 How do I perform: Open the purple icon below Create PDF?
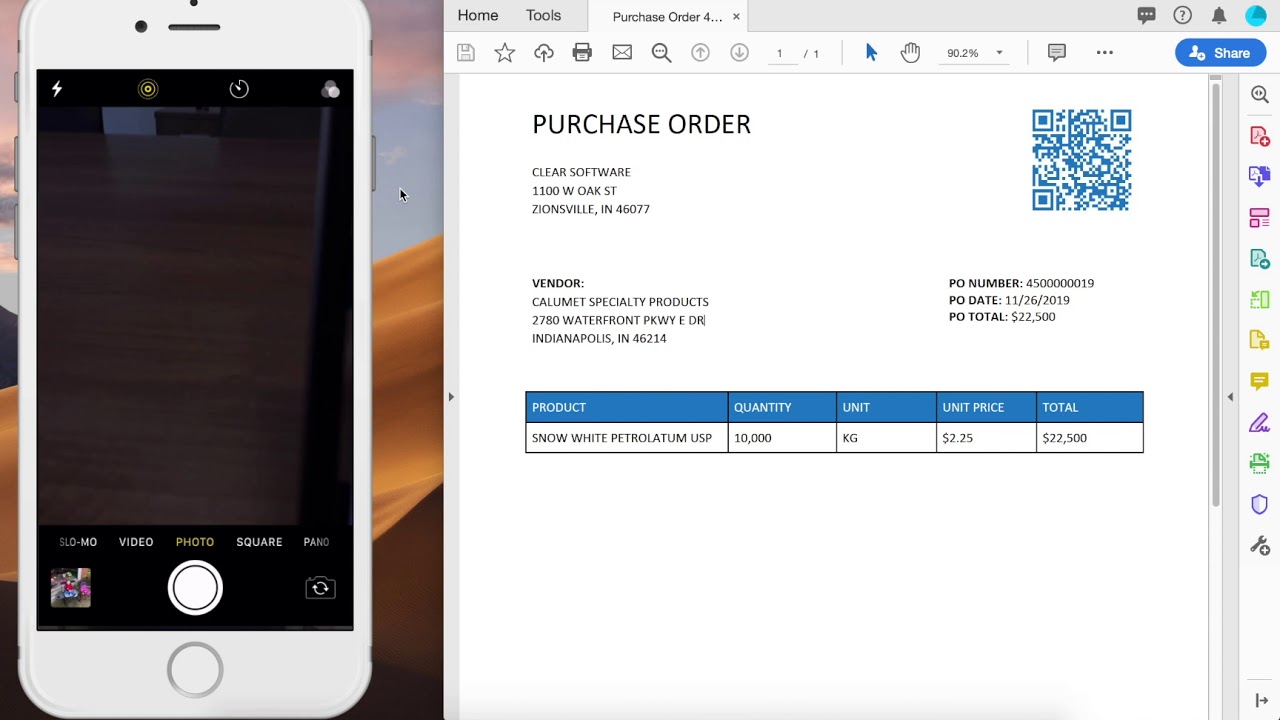(1260, 177)
